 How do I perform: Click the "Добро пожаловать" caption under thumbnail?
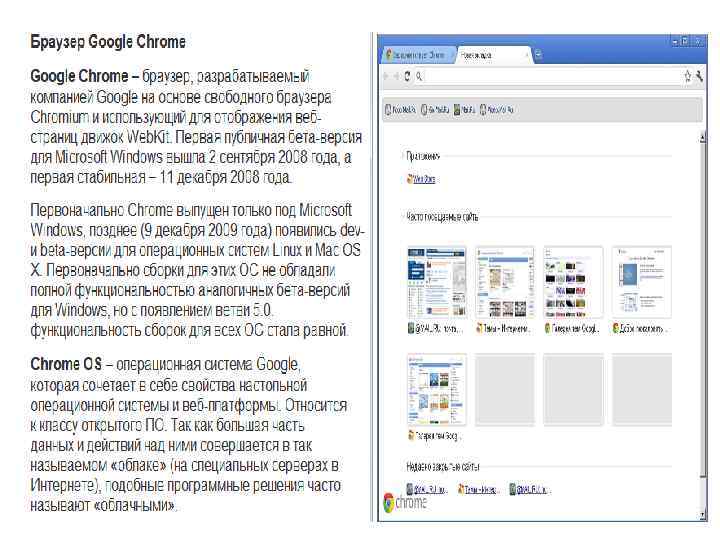pyautogui.click(x=641, y=329)
